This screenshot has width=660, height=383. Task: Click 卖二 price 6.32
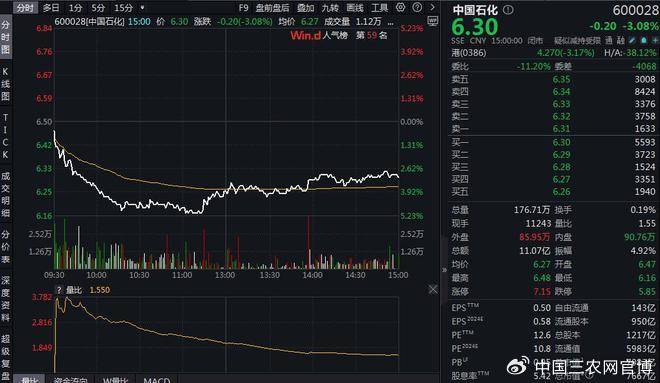(x=561, y=116)
